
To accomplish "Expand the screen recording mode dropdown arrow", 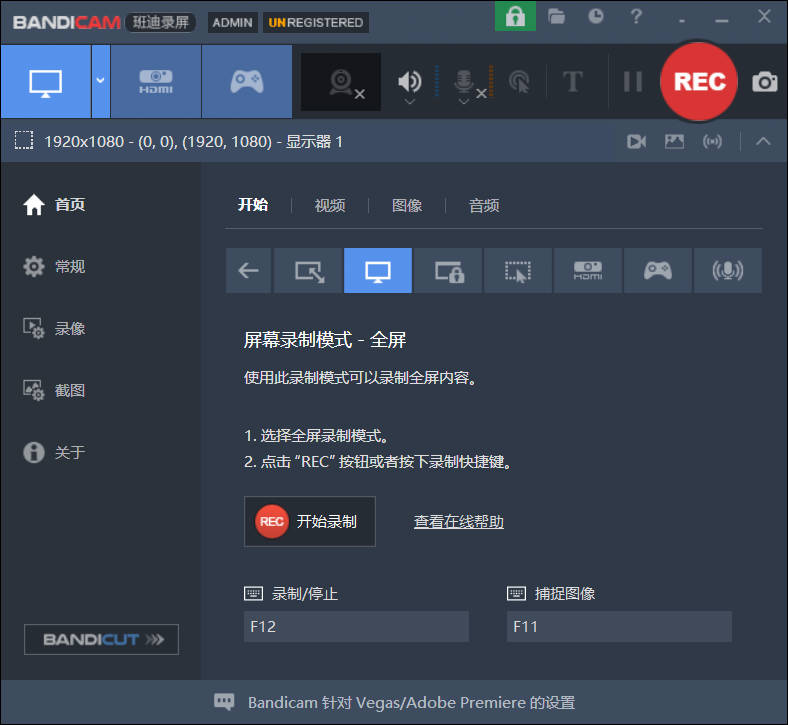I will tap(100, 82).
